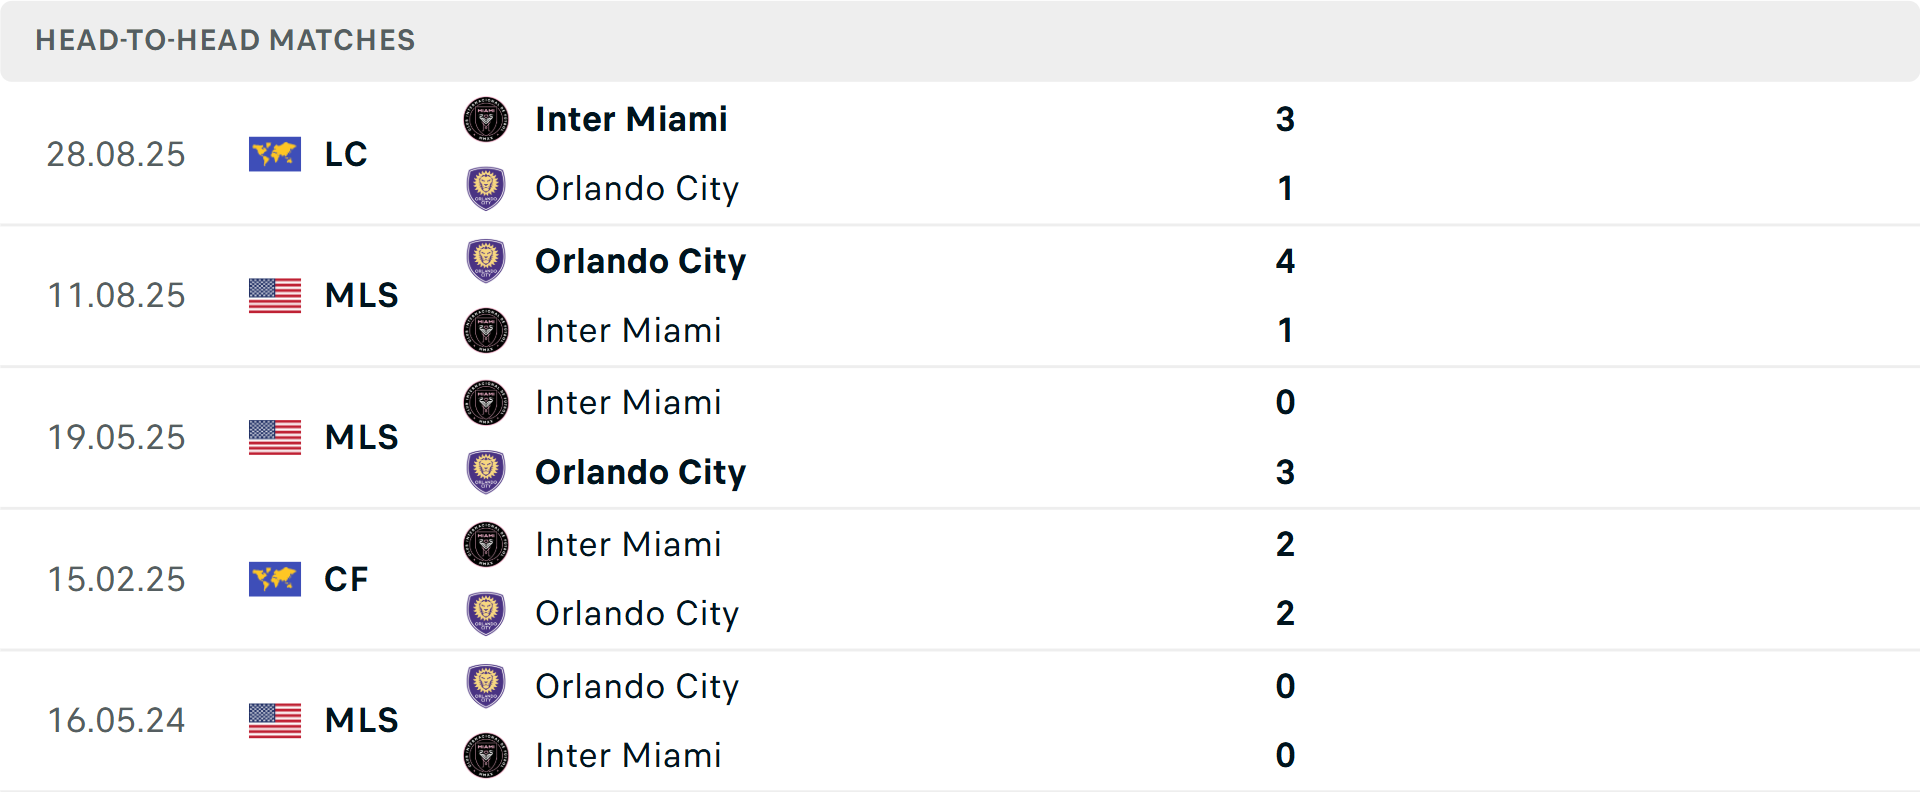Select the CF competition label

click(x=346, y=579)
